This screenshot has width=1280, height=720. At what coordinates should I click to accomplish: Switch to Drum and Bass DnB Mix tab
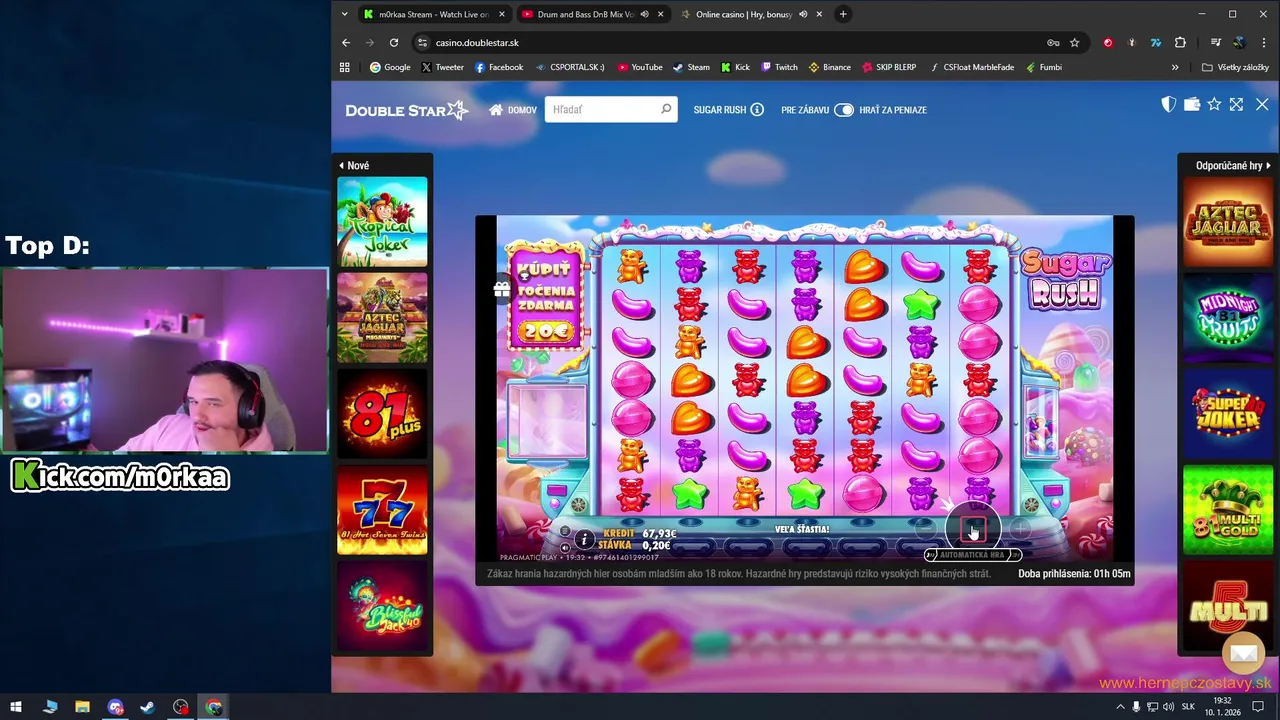pyautogui.click(x=586, y=14)
